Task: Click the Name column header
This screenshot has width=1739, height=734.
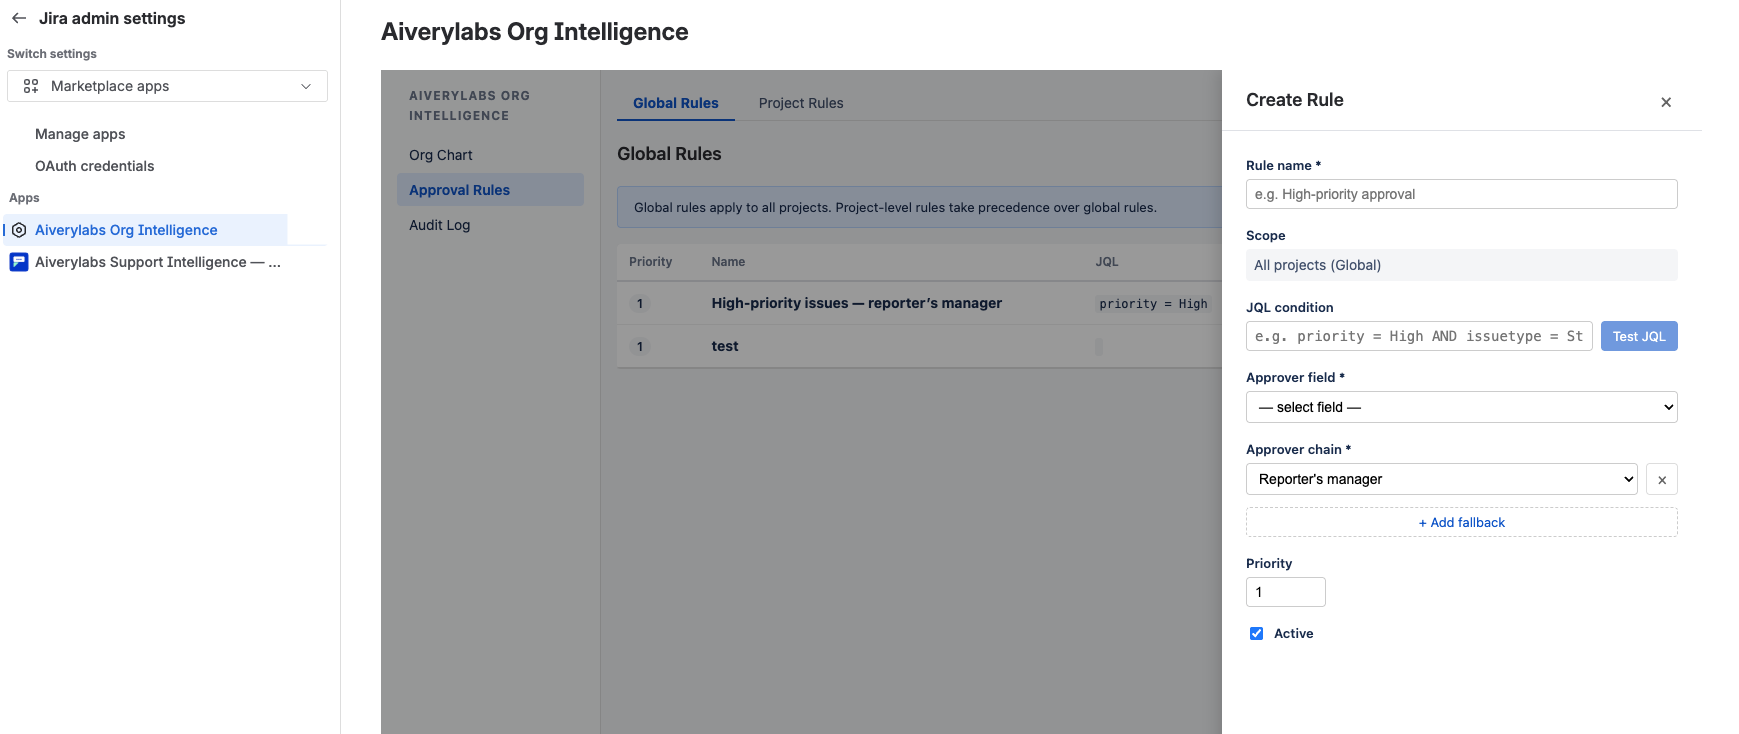Action: click(x=728, y=262)
